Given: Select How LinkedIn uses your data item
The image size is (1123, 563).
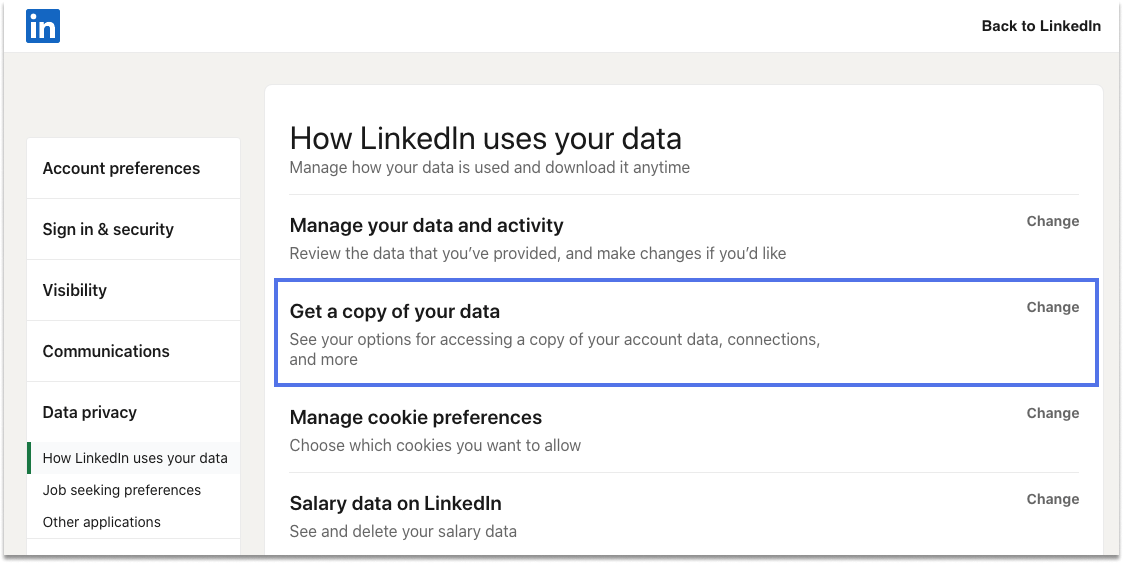Looking at the screenshot, I should [x=135, y=458].
